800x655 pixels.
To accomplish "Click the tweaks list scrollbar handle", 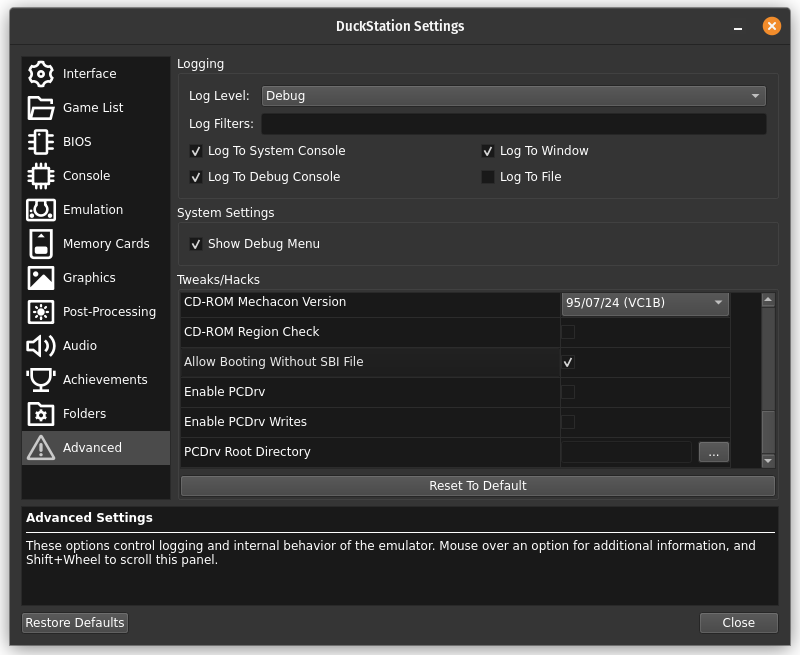I will click(x=768, y=432).
